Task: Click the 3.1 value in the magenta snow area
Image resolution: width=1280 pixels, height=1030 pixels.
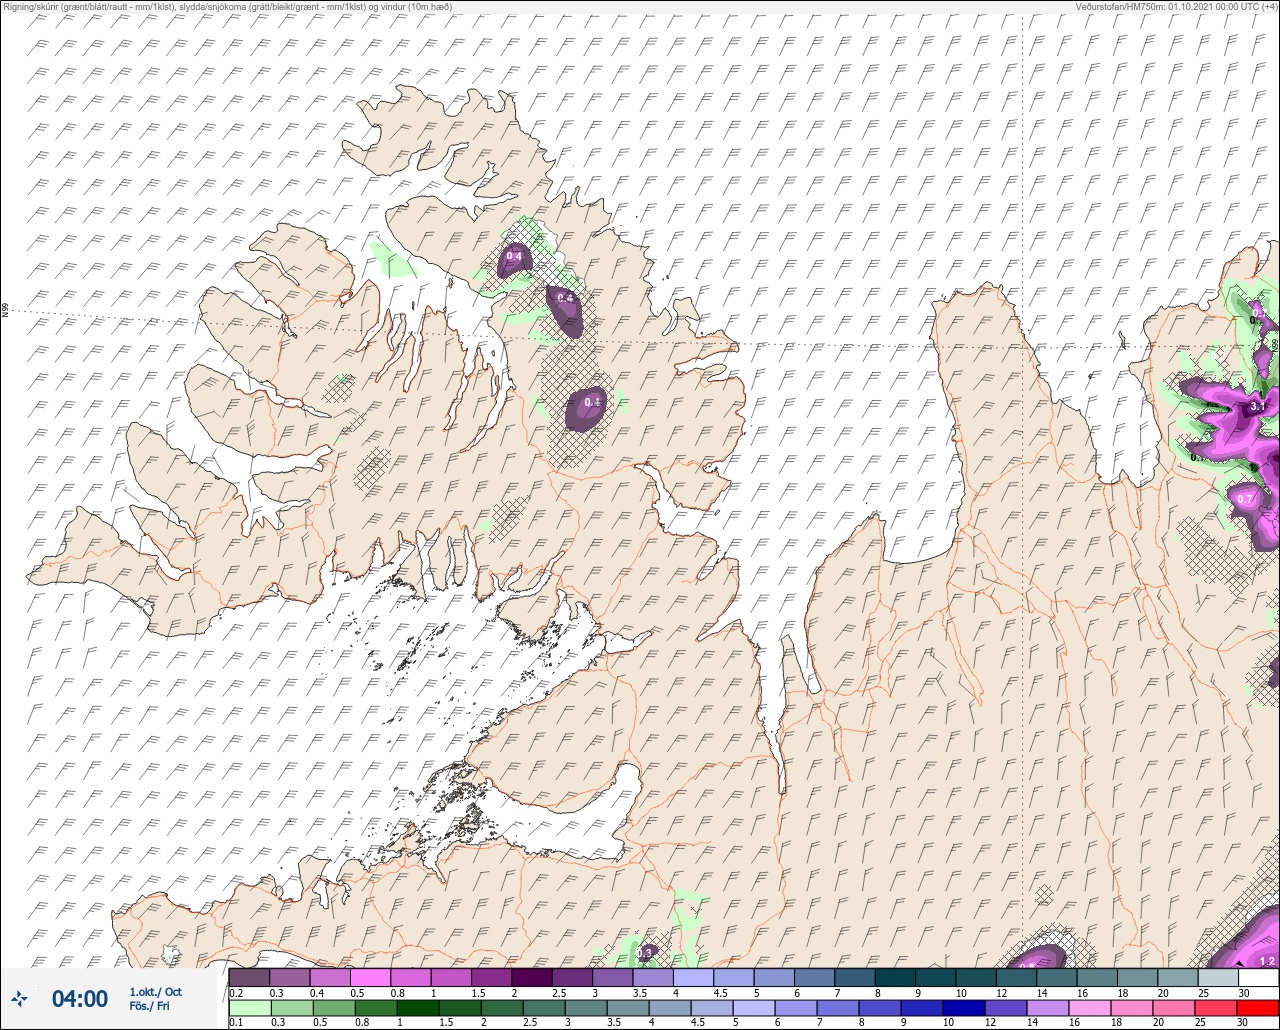Action: pyautogui.click(x=1257, y=408)
